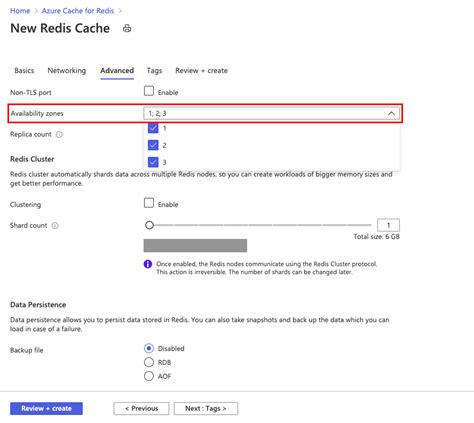Screen dimensions: 474x423
Task: Switch to the Networking tab
Action: click(67, 71)
